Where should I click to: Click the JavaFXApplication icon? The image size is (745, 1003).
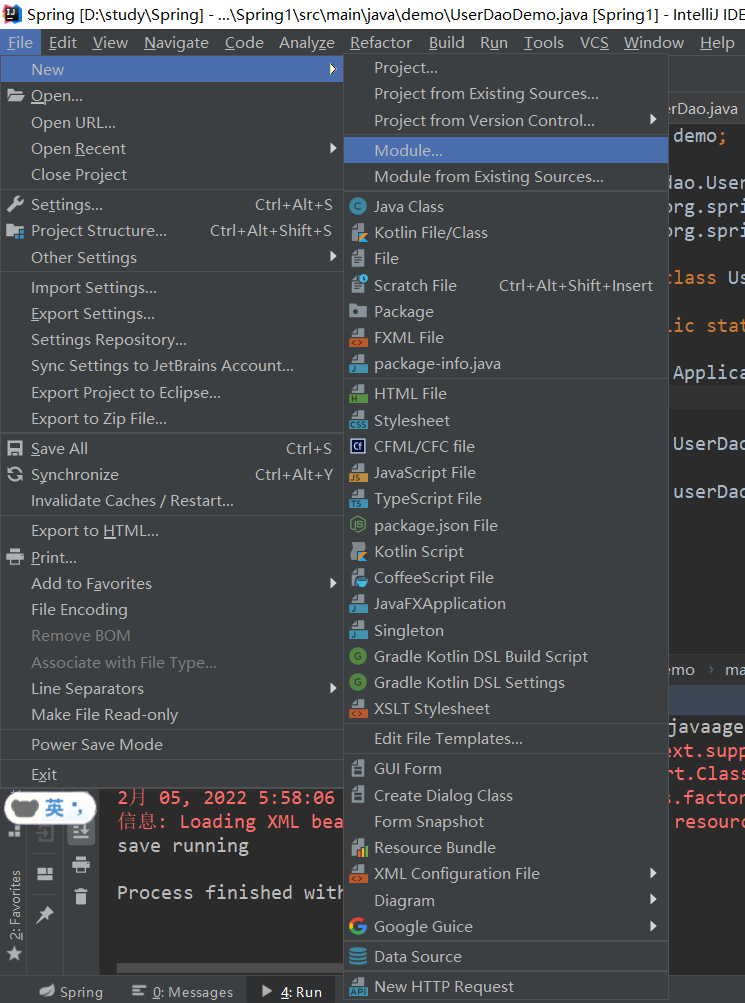pos(358,604)
